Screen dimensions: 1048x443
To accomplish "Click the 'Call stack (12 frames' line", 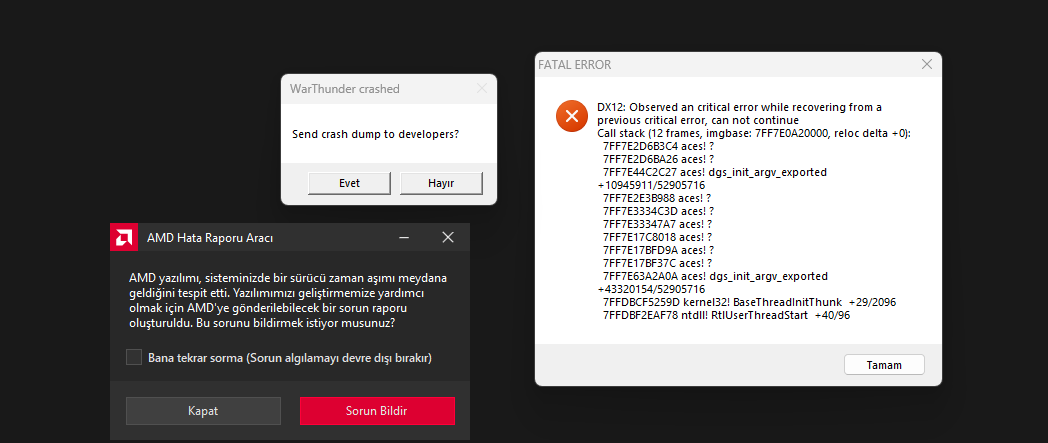I will (754, 133).
